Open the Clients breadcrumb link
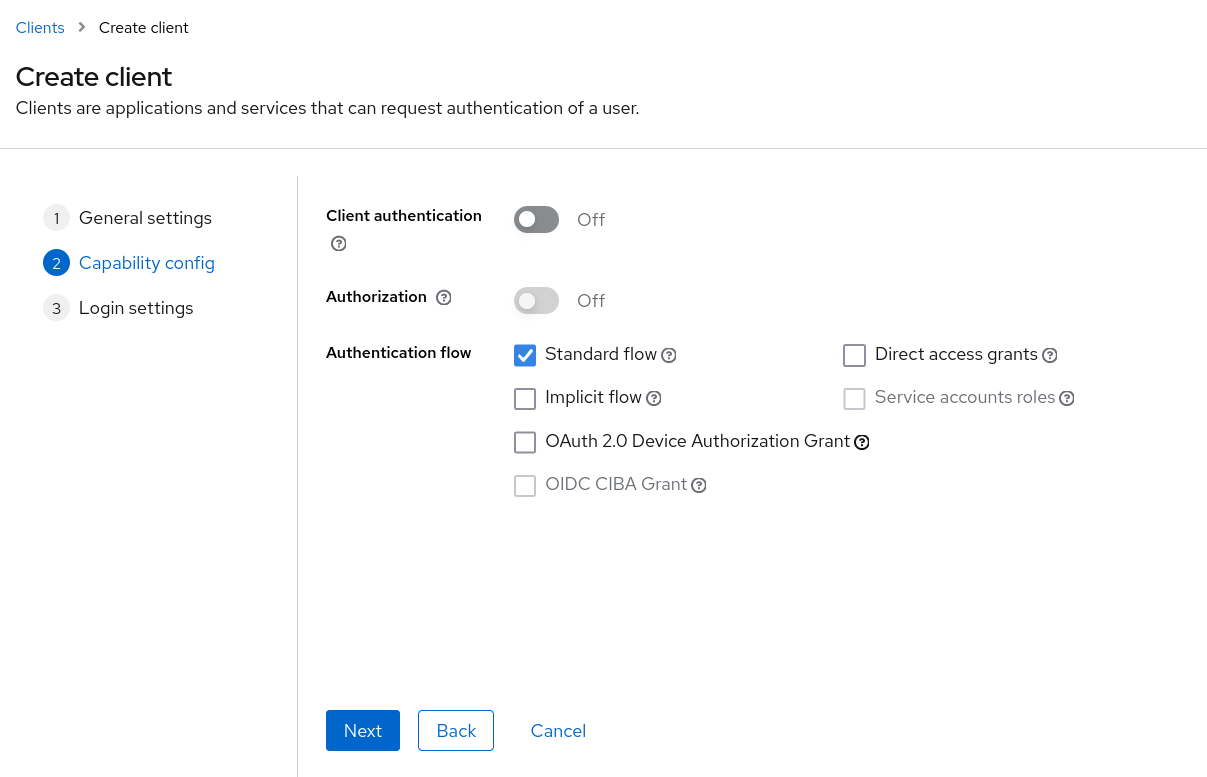1207x777 pixels. click(x=40, y=28)
